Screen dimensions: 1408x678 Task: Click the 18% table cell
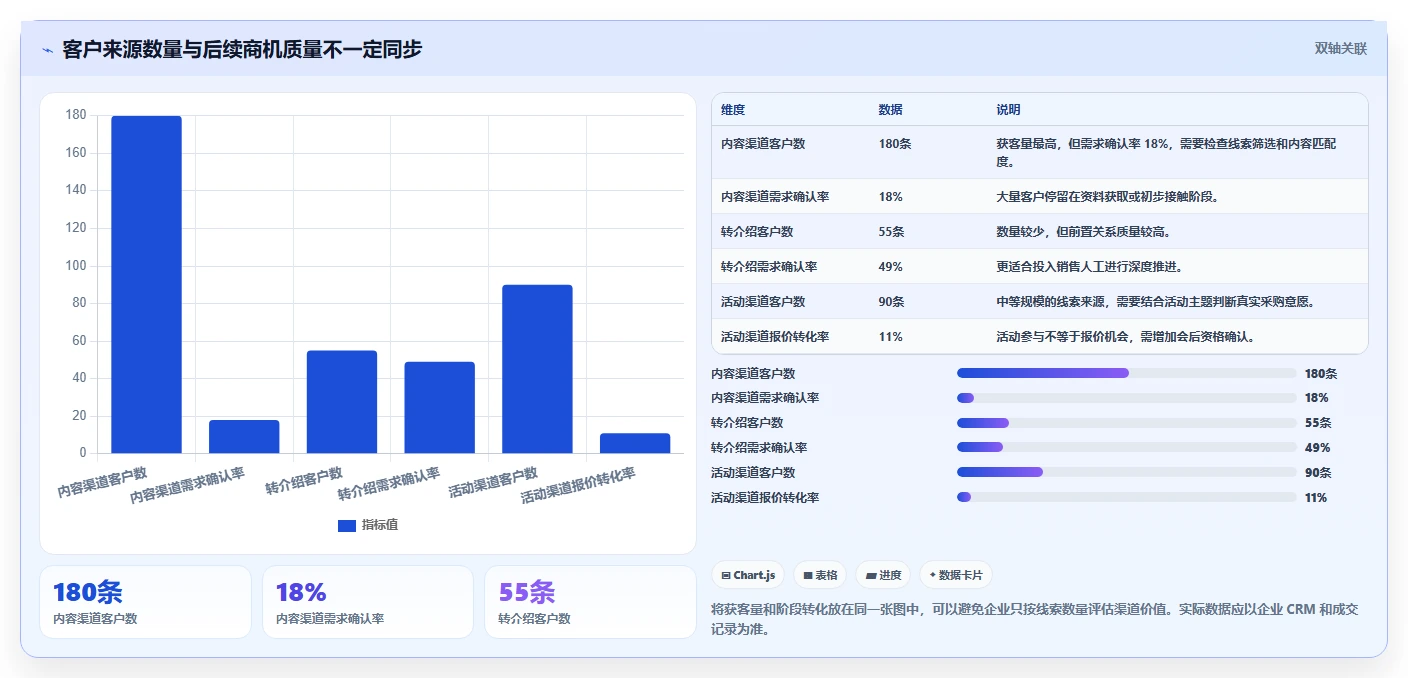(x=891, y=197)
